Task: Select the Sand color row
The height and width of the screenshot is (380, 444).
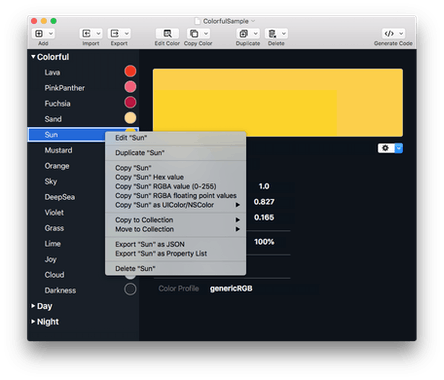Action: coord(83,119)
